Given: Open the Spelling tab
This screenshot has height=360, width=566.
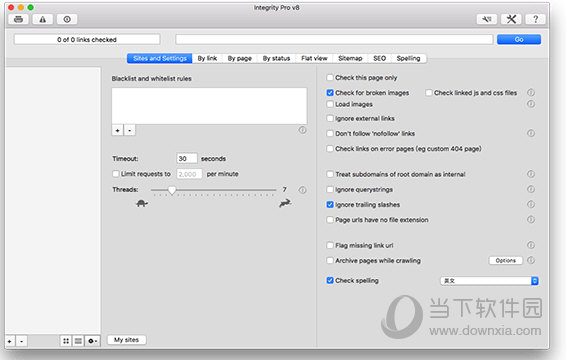Looking at the screenshot, I should 408,58.
